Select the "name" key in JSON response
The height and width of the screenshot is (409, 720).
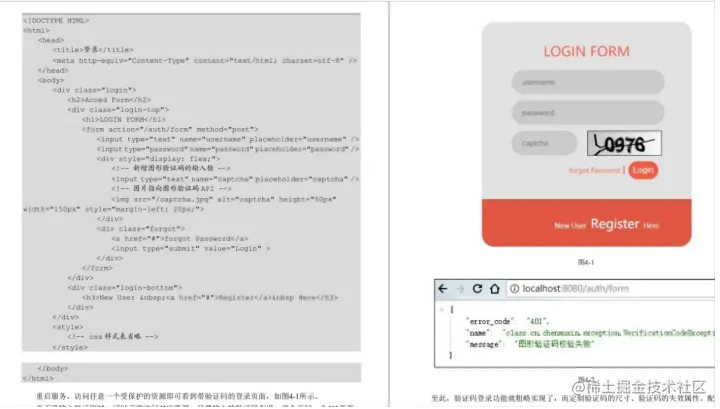click(478, 333)
